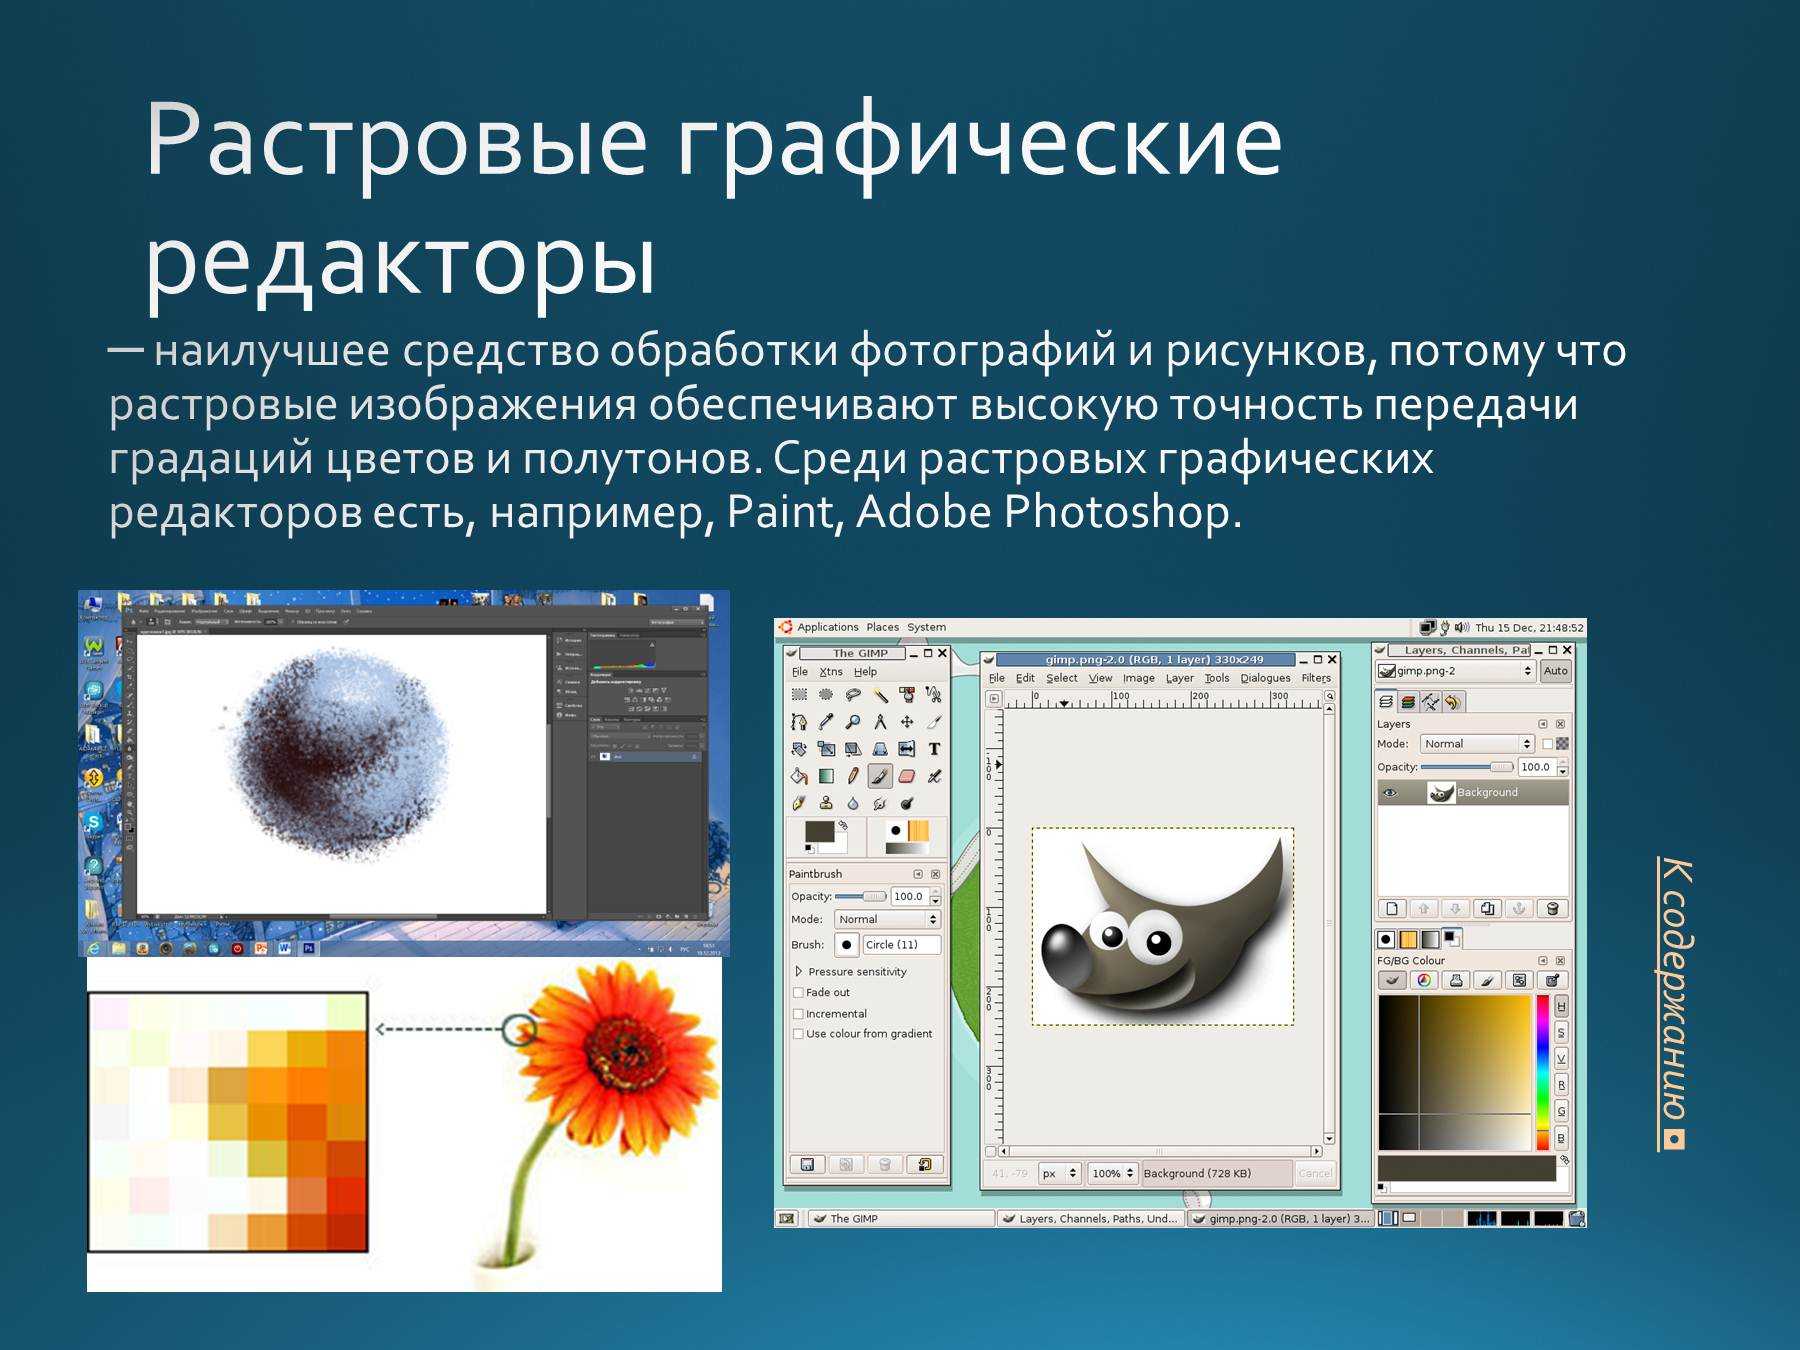Screen dimensions: 1800x1350
Task: Expand the Pressure sensitivity section
Action: pyautogui.click(x=798, y=972)
